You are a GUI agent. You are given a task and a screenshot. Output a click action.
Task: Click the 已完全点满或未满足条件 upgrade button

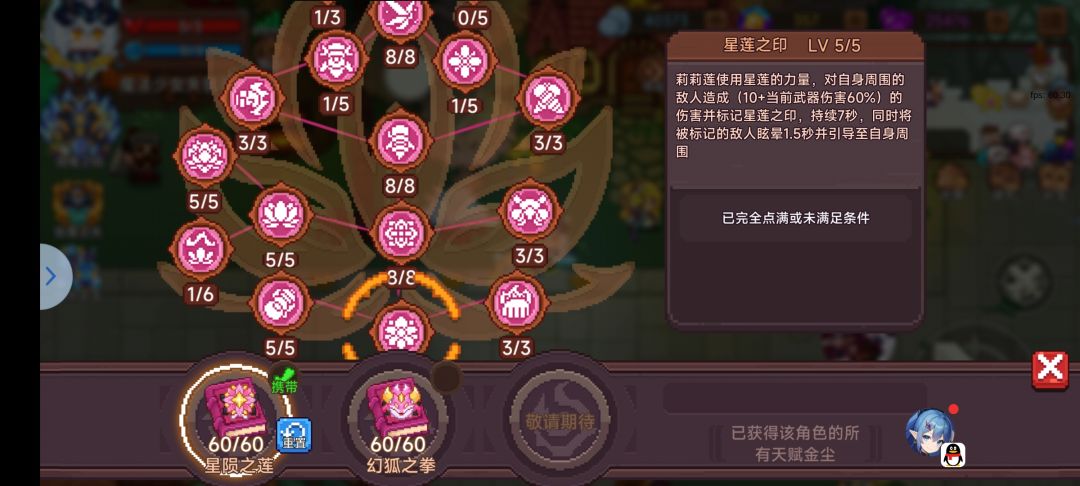pyautogui.click(x=796, y=218)
